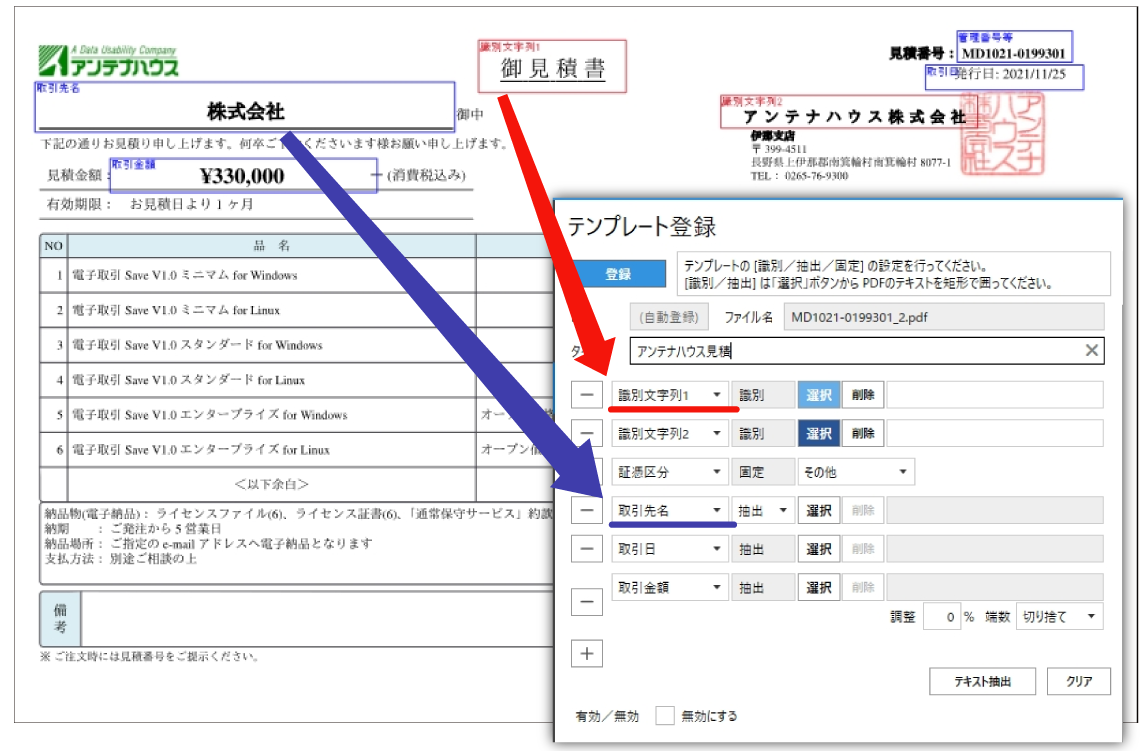The width and height of the screenshot is (1146, 751).
Task: Remove the 取引日 row using the minus icon
Action: tap(587, 549)
